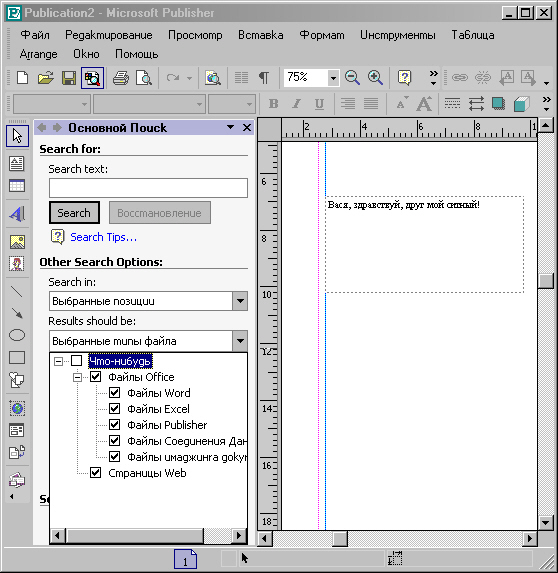Uncheck the Файлы Publisher checkbox
Viewport: 558px width, 573px height.
(114, 425)
